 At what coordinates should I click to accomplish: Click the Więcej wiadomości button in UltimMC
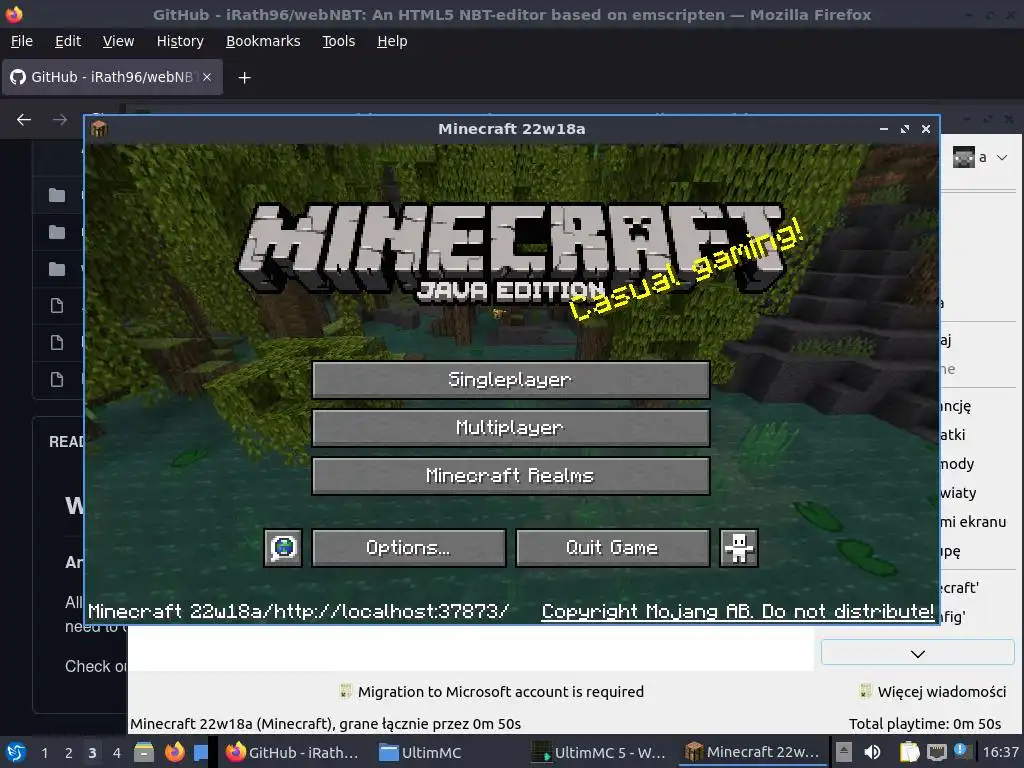(x=933, y=692)
